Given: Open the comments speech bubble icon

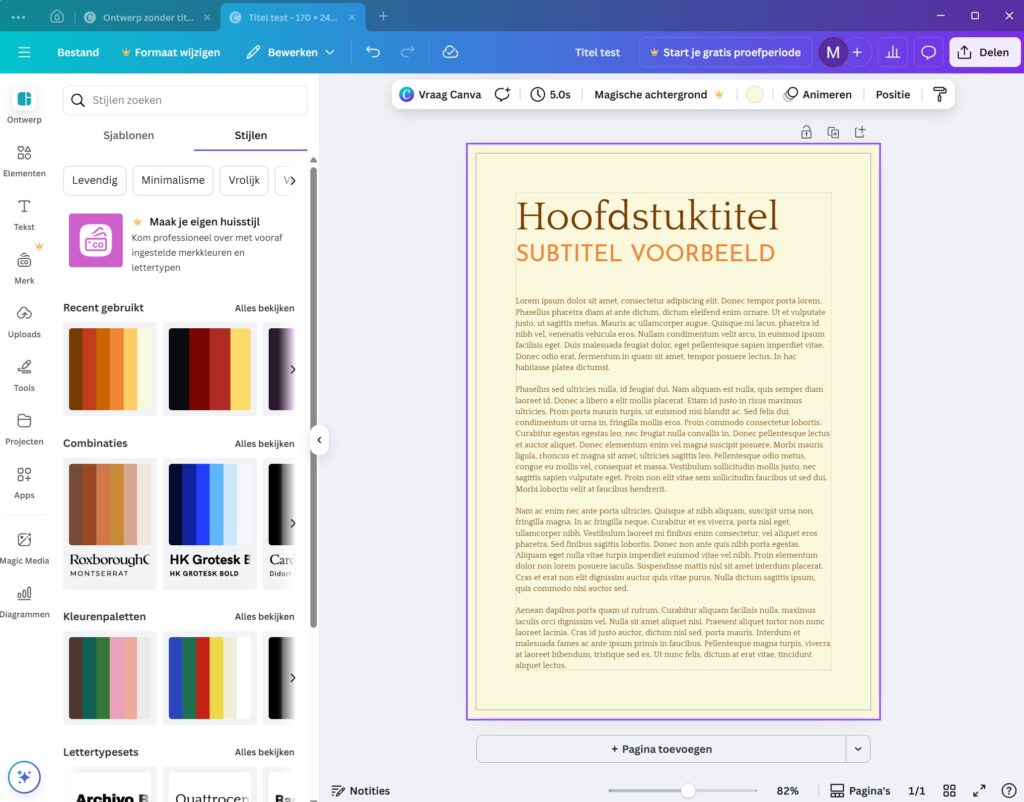Looking at the screenshot, I should 928,52.
